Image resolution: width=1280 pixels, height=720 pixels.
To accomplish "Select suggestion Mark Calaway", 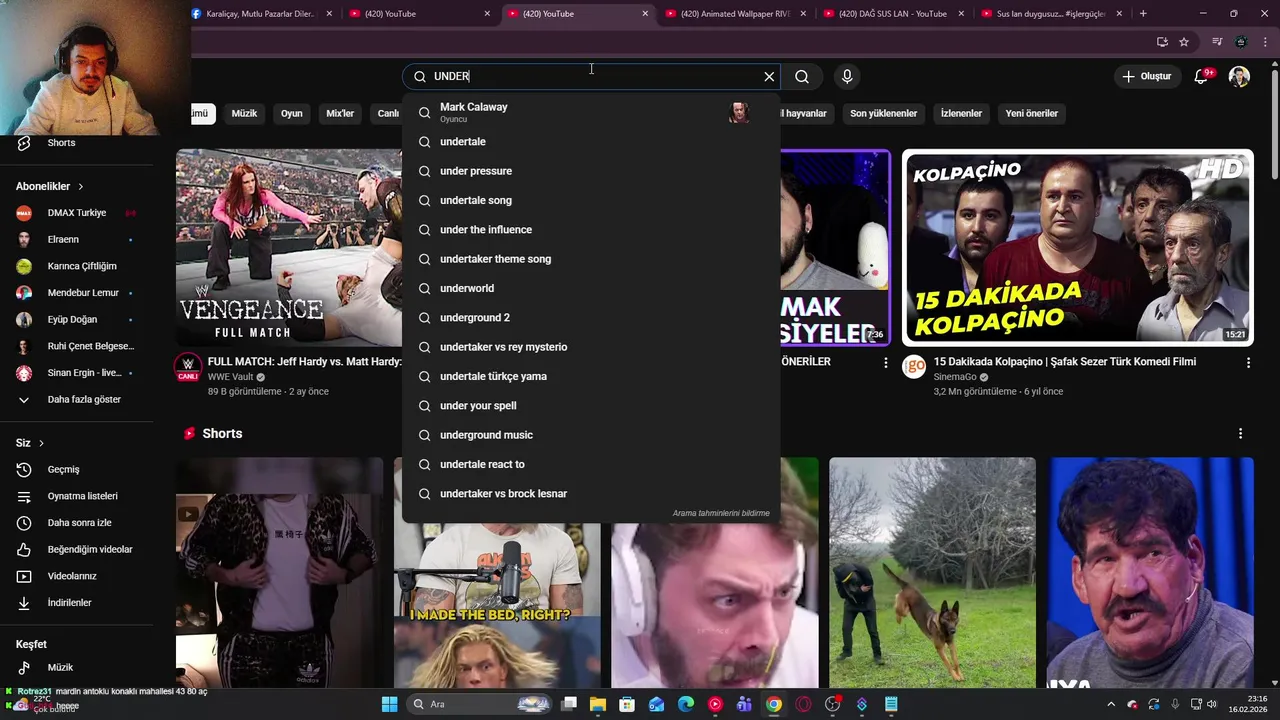I will (x=591, y=112).
